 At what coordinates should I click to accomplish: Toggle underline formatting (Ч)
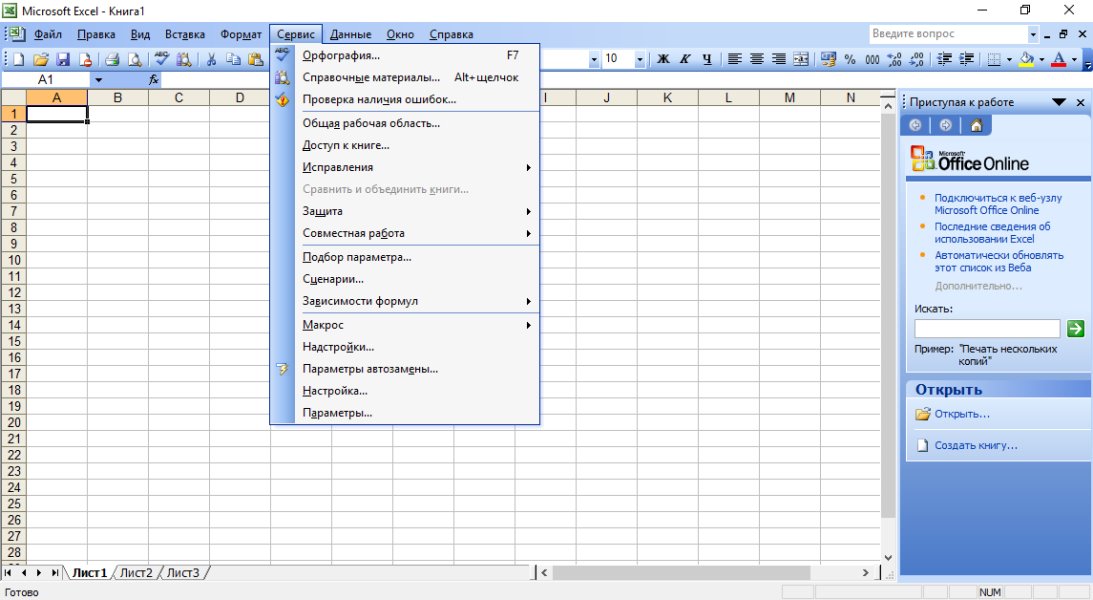(x=706, y=60)
